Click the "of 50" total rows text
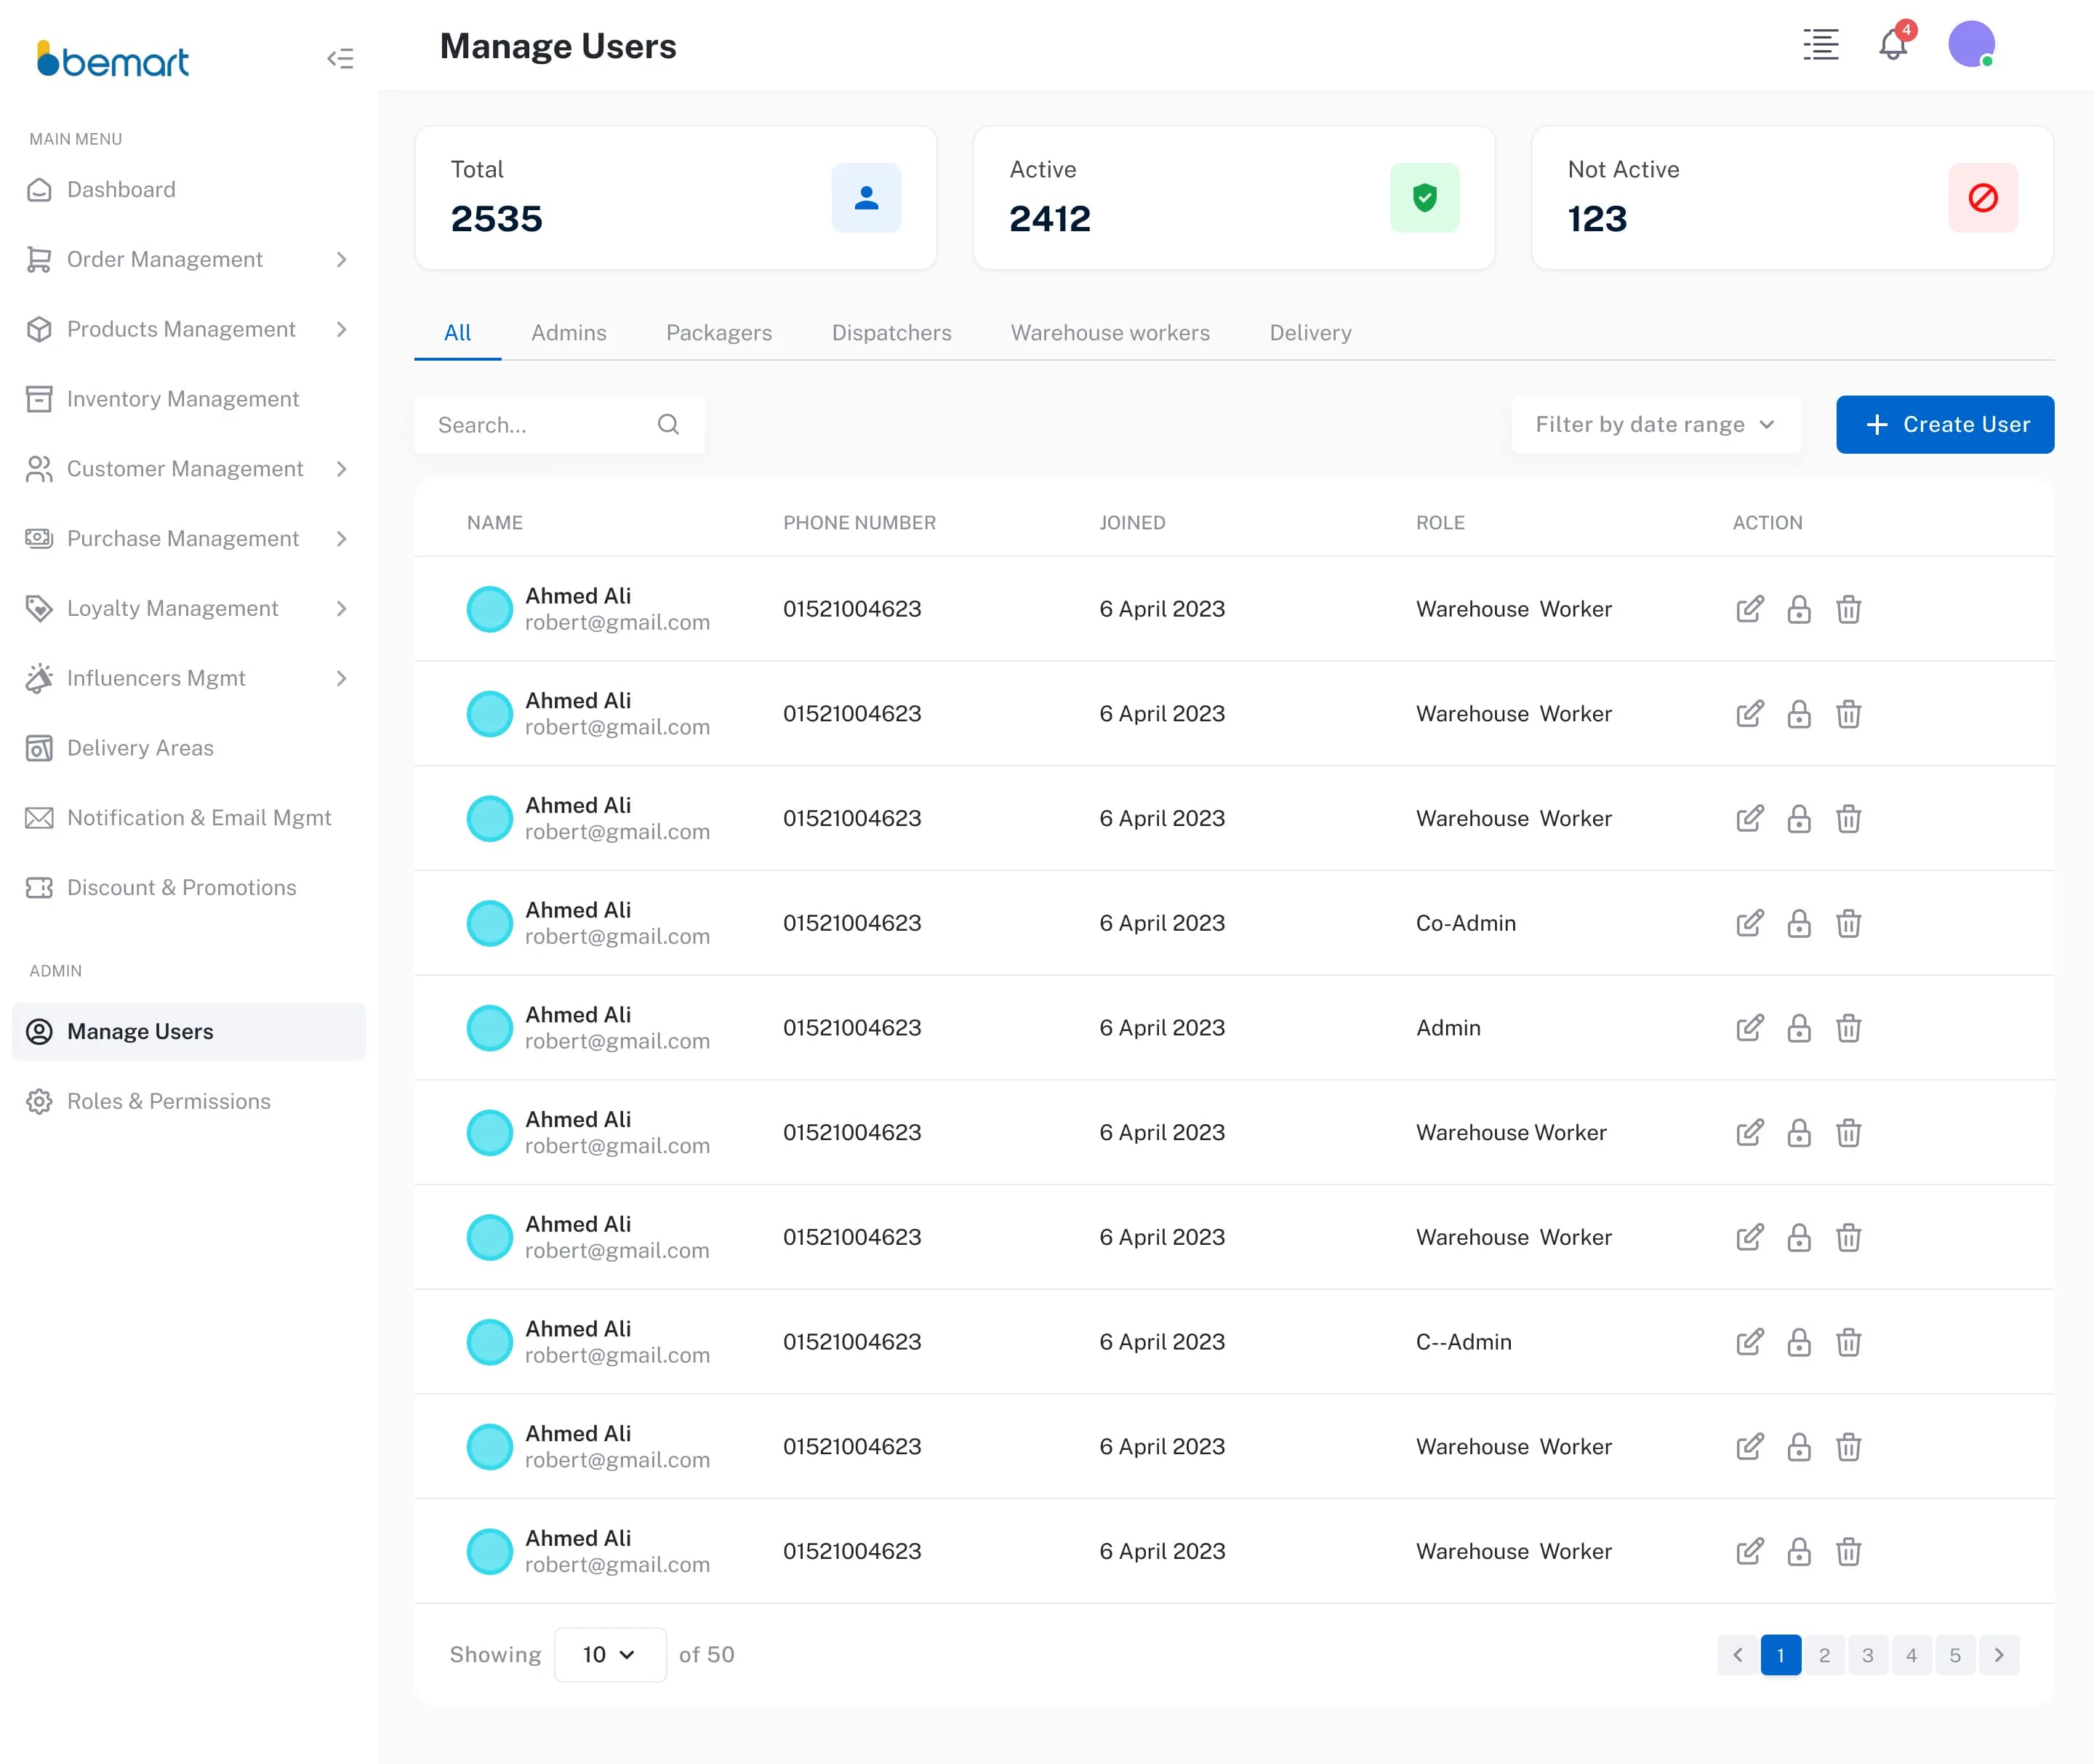Viewport: 2094px width, 1764px height. click(706, 1655)
